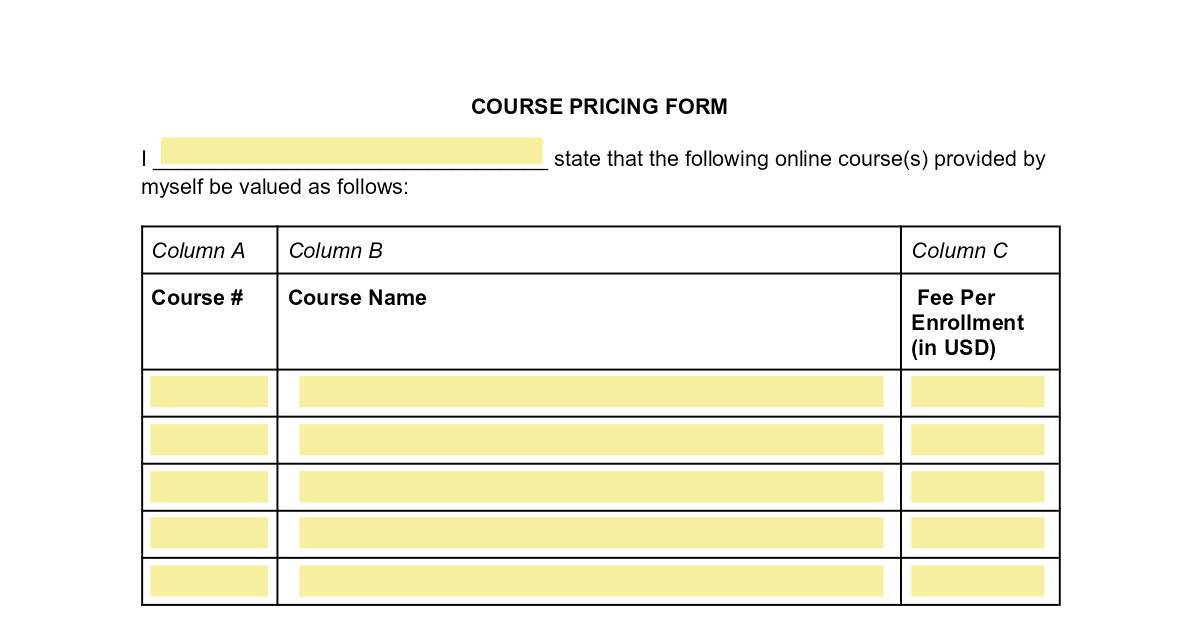
Task: Activate the fourth row Course Name field
Action: pyautogui.click(x=590, y=533)
